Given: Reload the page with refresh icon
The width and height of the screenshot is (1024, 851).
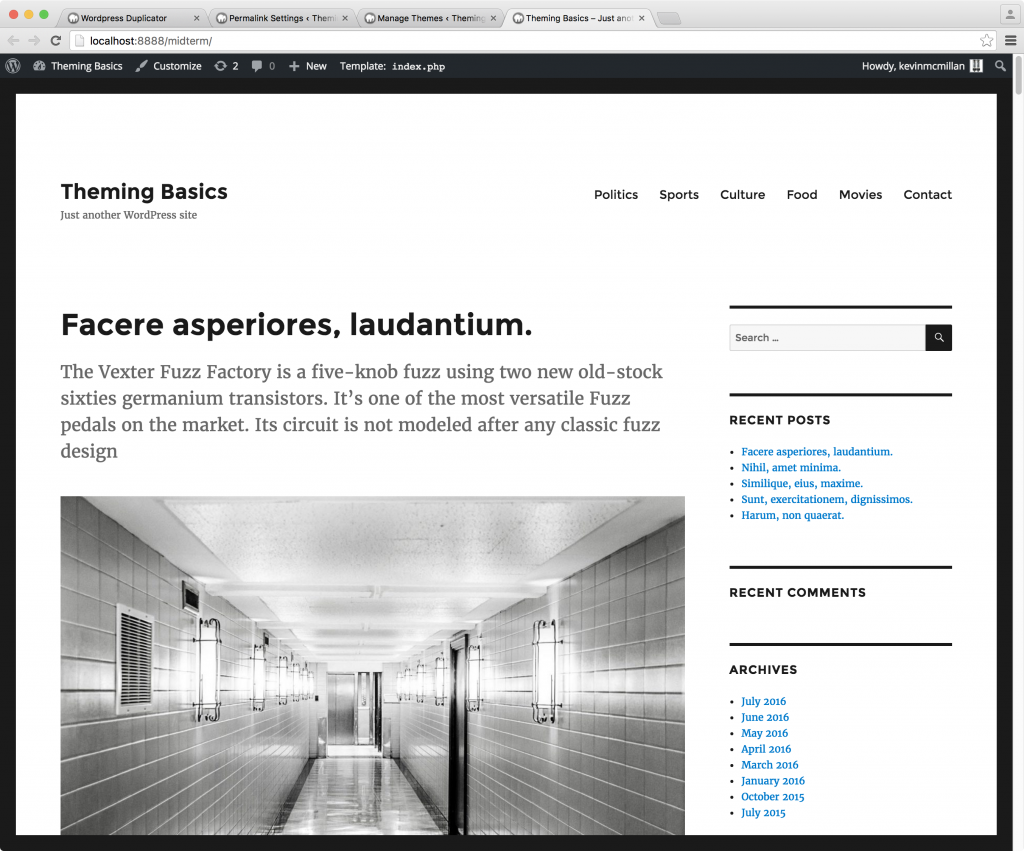Looking at the screenshot, I should pos(56,40).
